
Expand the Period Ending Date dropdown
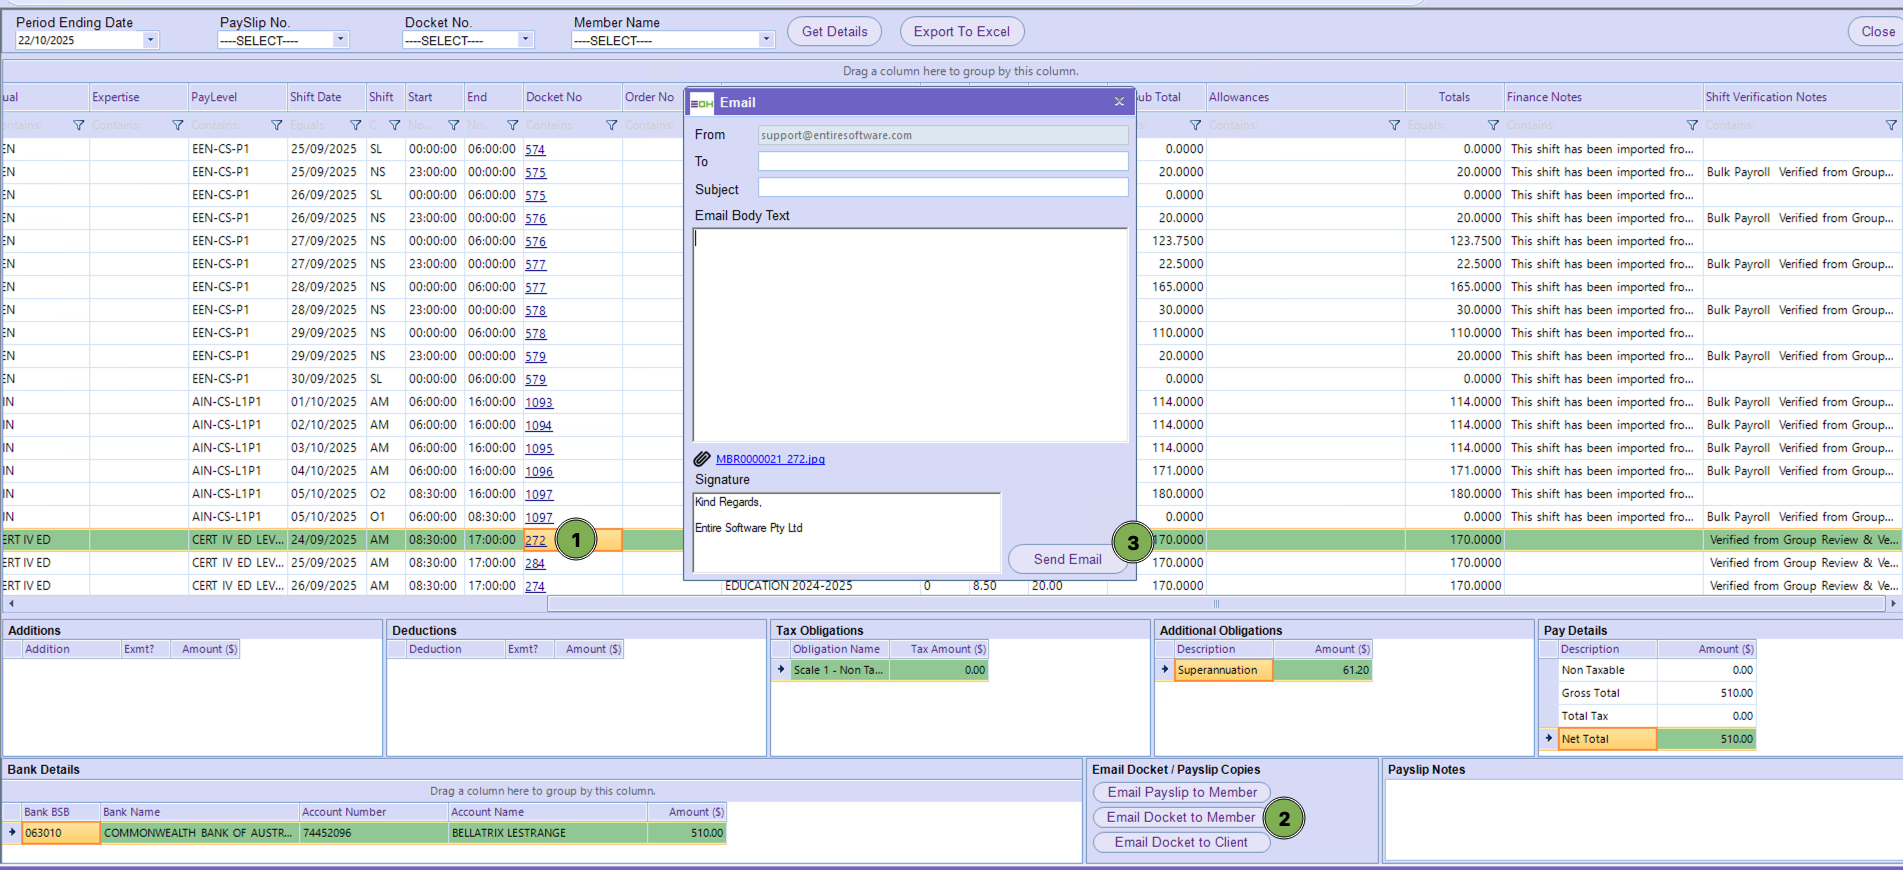coord(151,40)
